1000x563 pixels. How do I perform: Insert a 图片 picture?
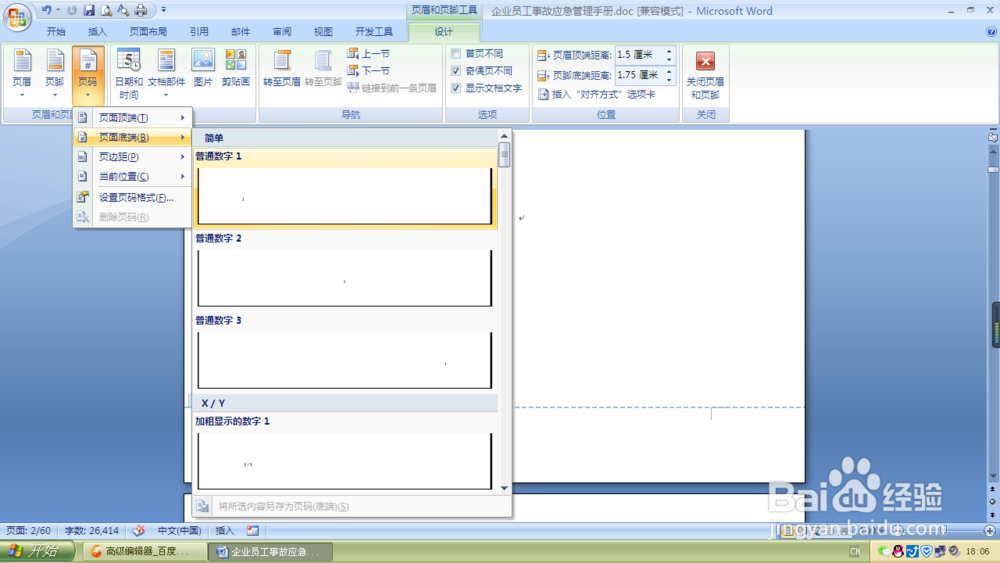203,68
